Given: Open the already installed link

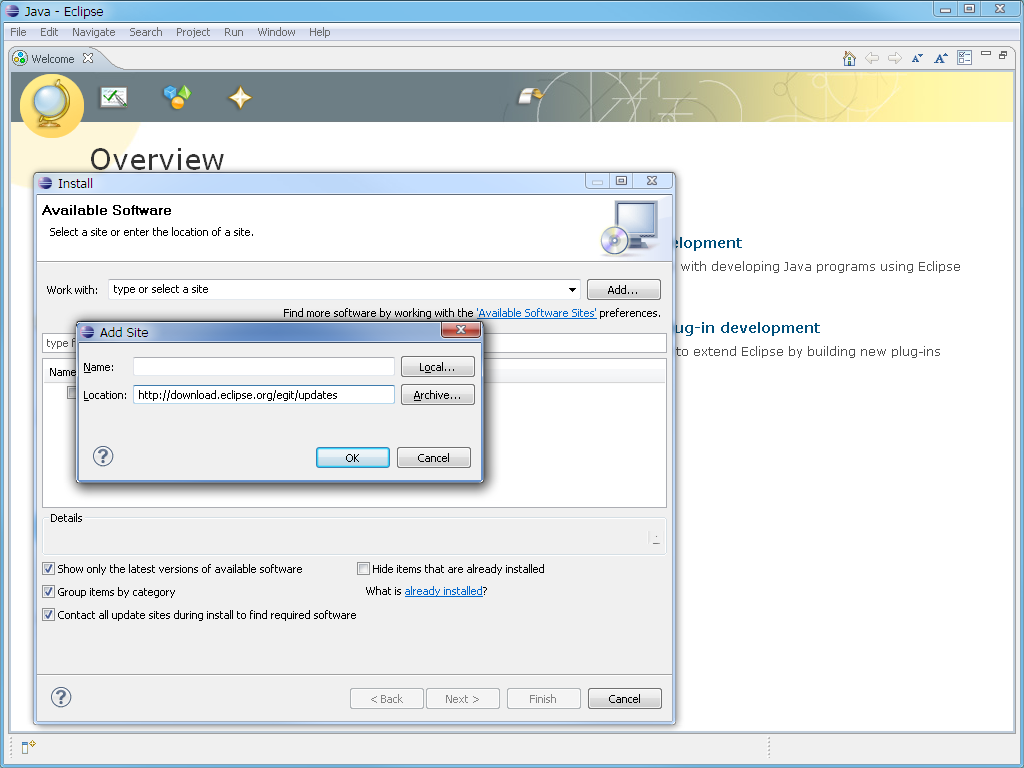Looking at the screenshot, I should click(x=443, y=591).
